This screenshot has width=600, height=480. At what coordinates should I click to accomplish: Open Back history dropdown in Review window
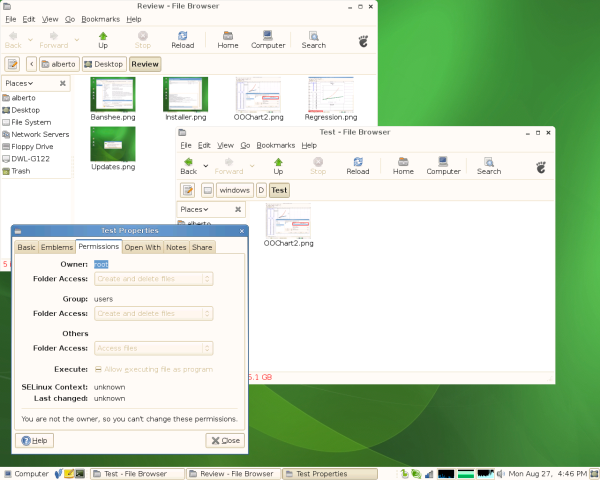[30, 40]
